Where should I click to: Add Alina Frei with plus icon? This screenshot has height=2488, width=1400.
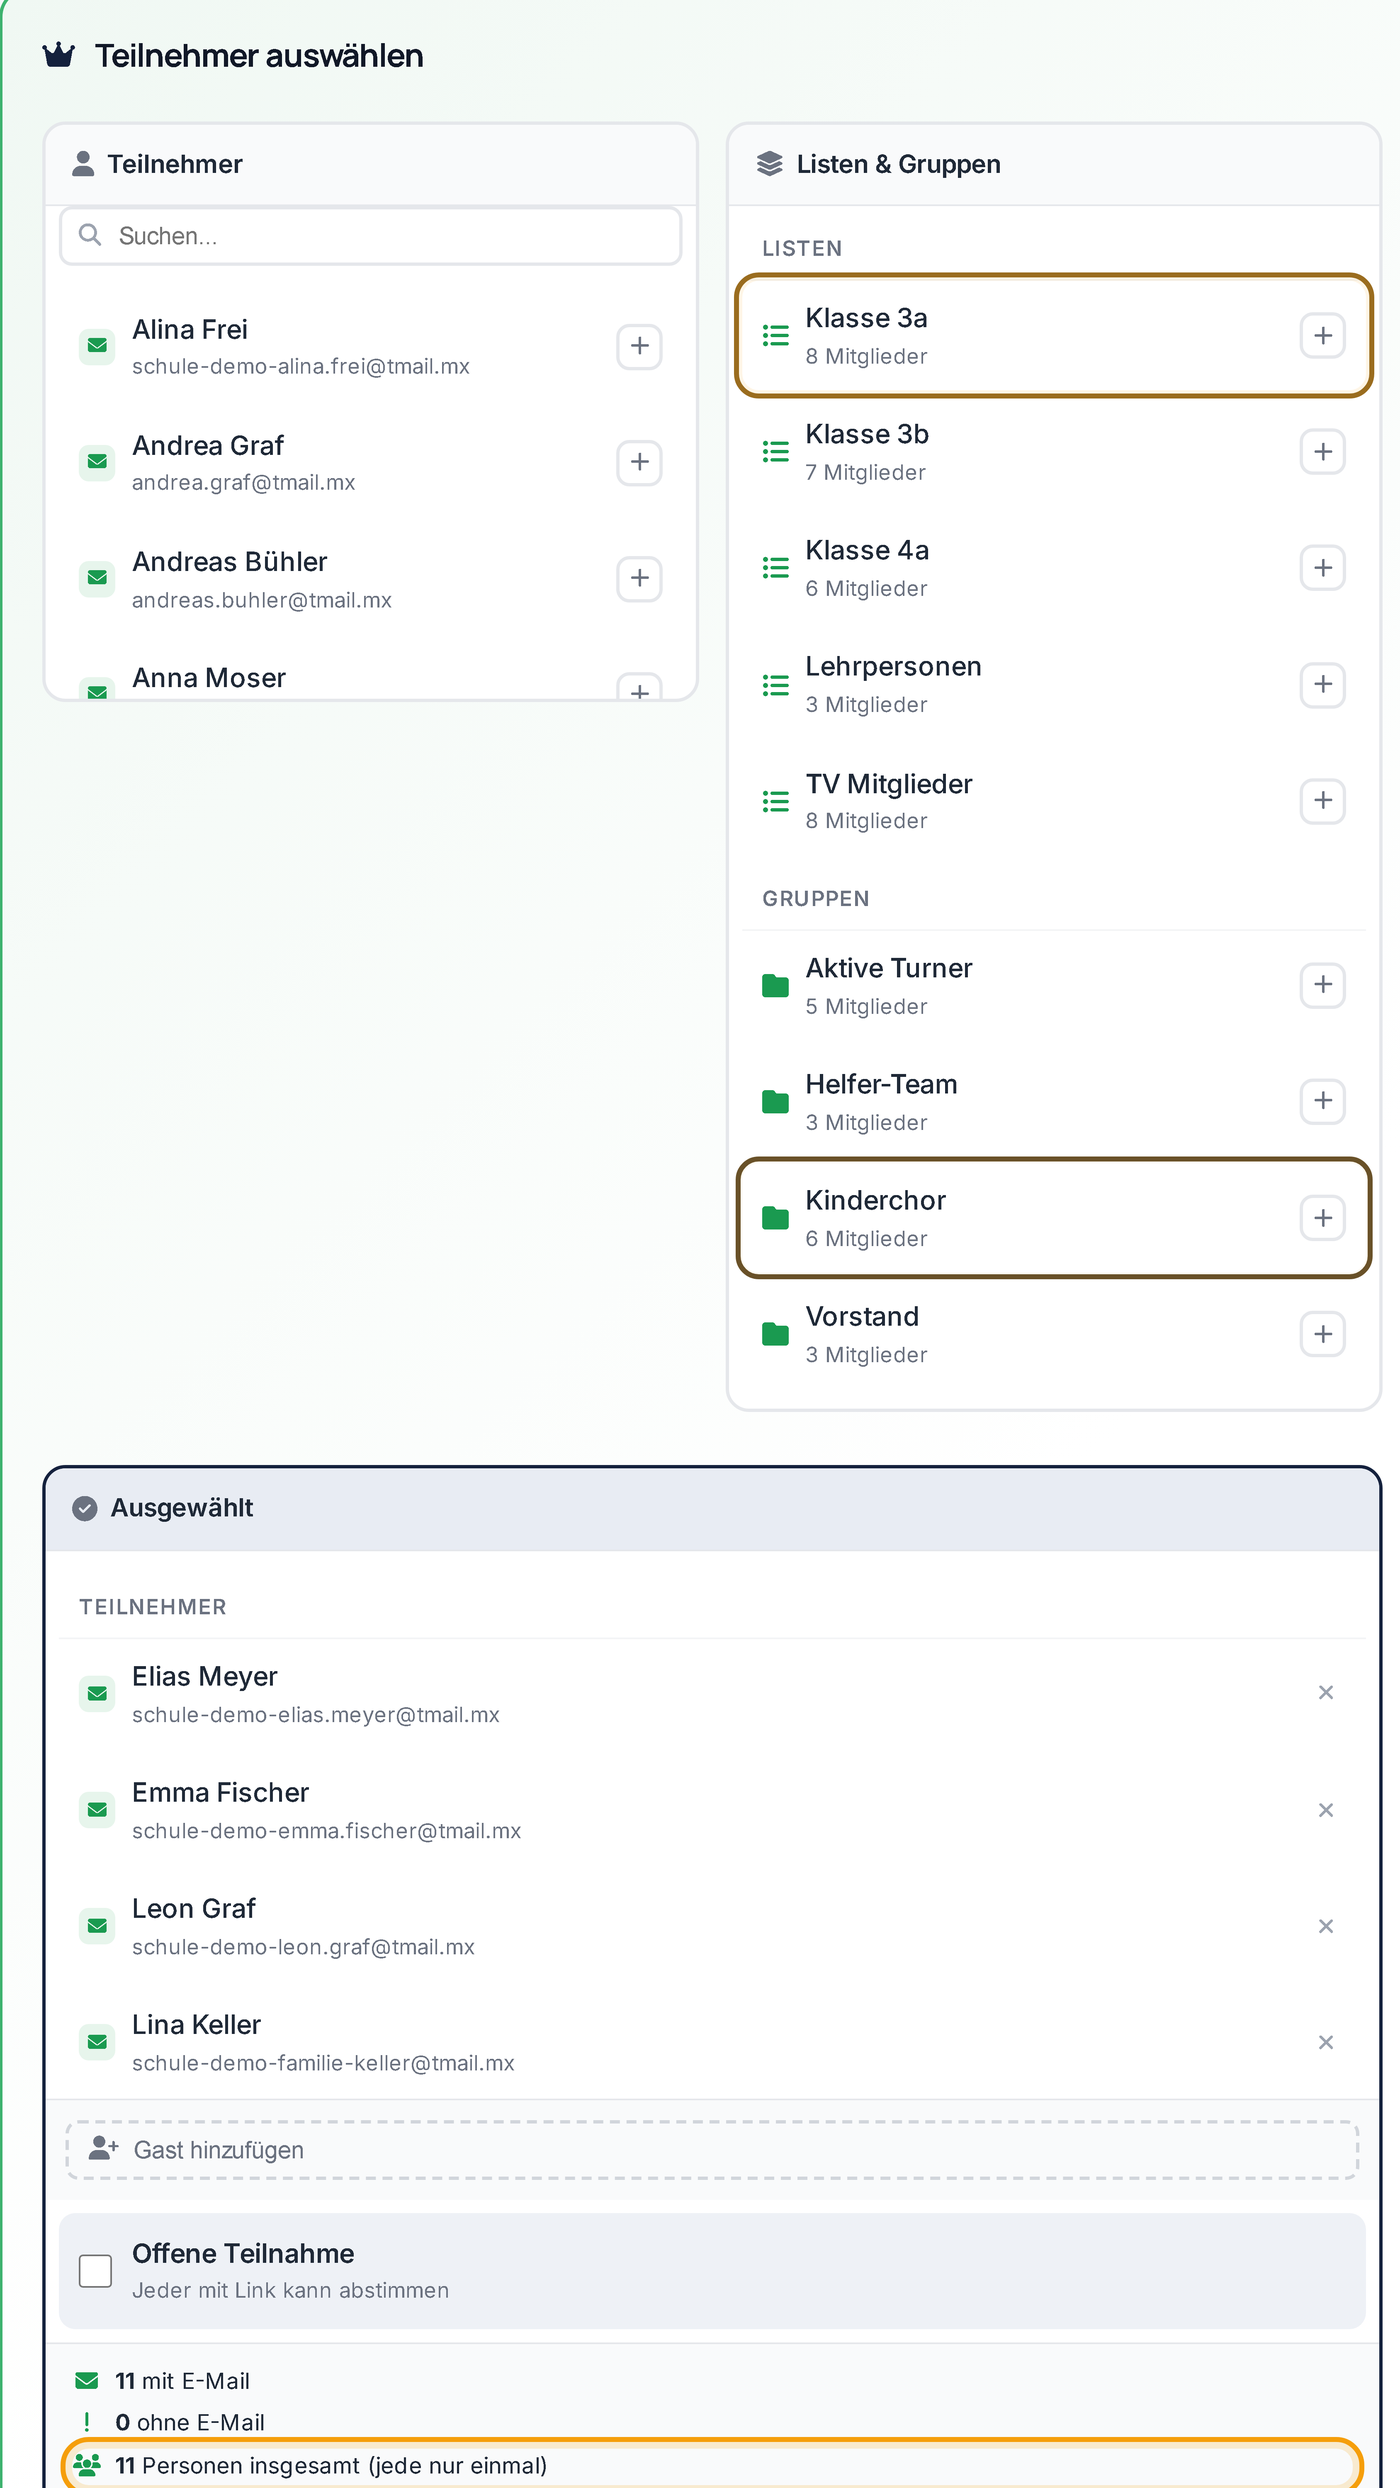point(639,346)
